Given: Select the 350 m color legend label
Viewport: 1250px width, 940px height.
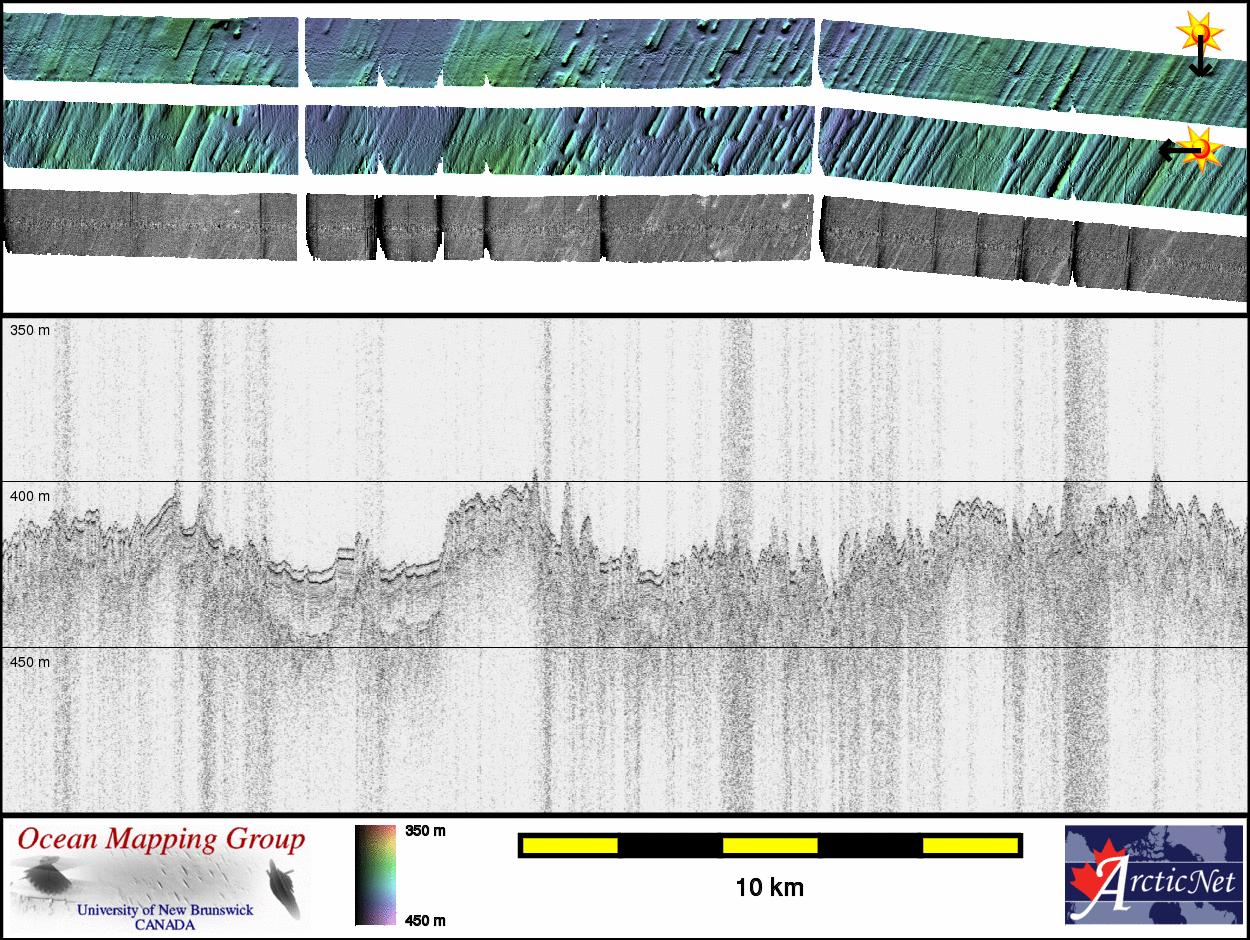Looking at the screenshot, I should (x=425, y=831).
